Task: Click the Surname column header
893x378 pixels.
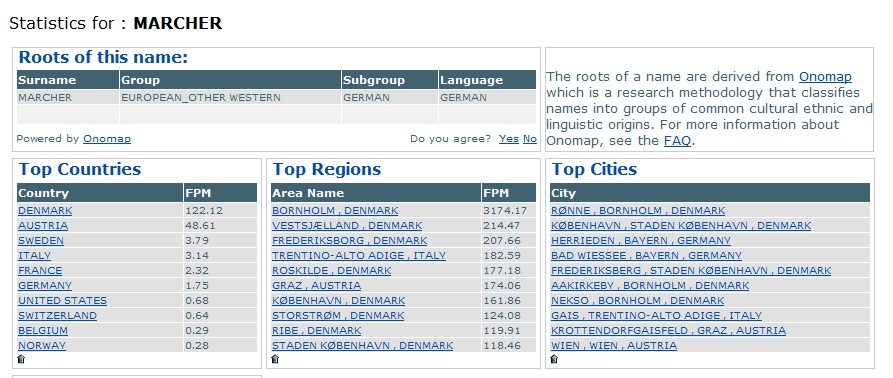Action: click(68, 80)
